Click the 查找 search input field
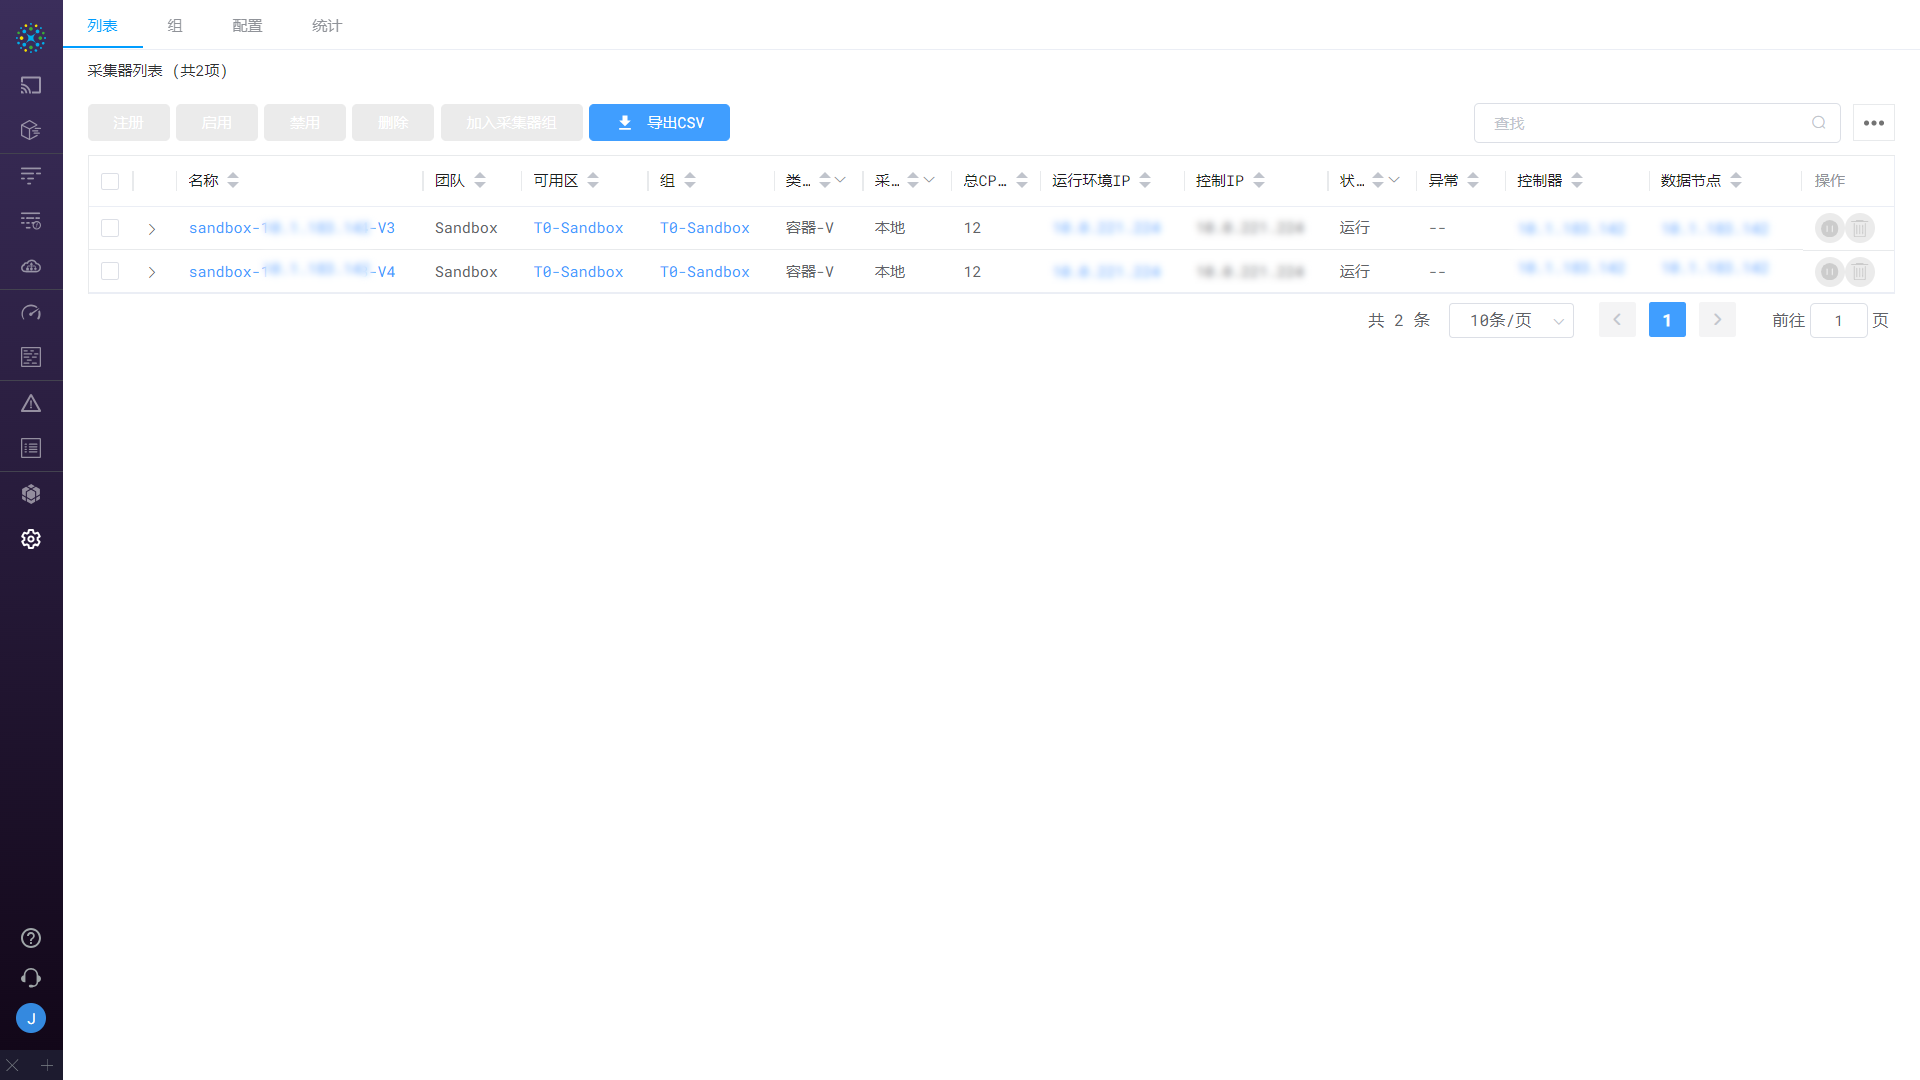The height and width of the screenshot is (1080, 1920). point(1645,123)
